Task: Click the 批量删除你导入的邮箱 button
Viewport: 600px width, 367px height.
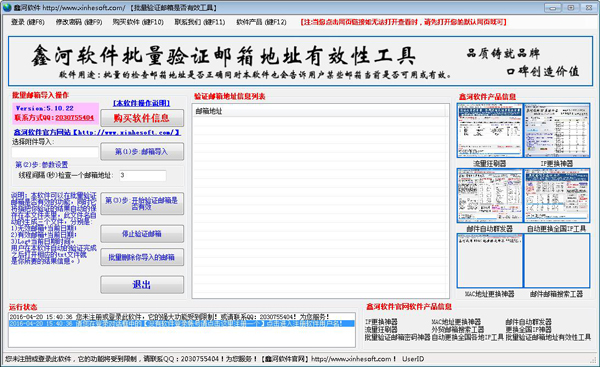Action: [x=142, y=257]
